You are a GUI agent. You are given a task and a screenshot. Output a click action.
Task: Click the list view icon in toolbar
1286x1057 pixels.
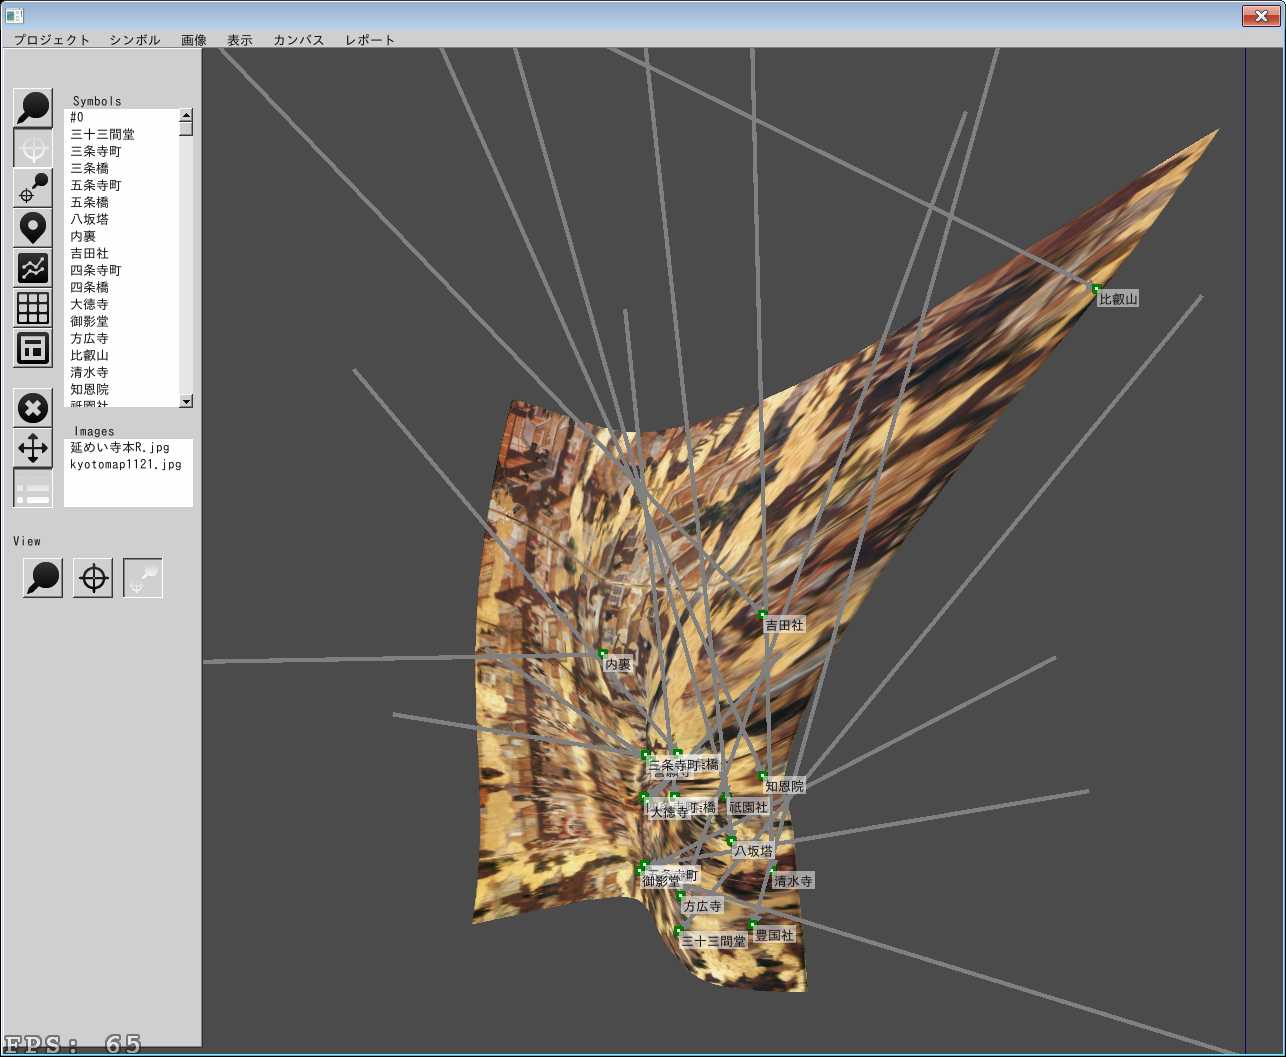pyautogui.click(x=33, y=488)
